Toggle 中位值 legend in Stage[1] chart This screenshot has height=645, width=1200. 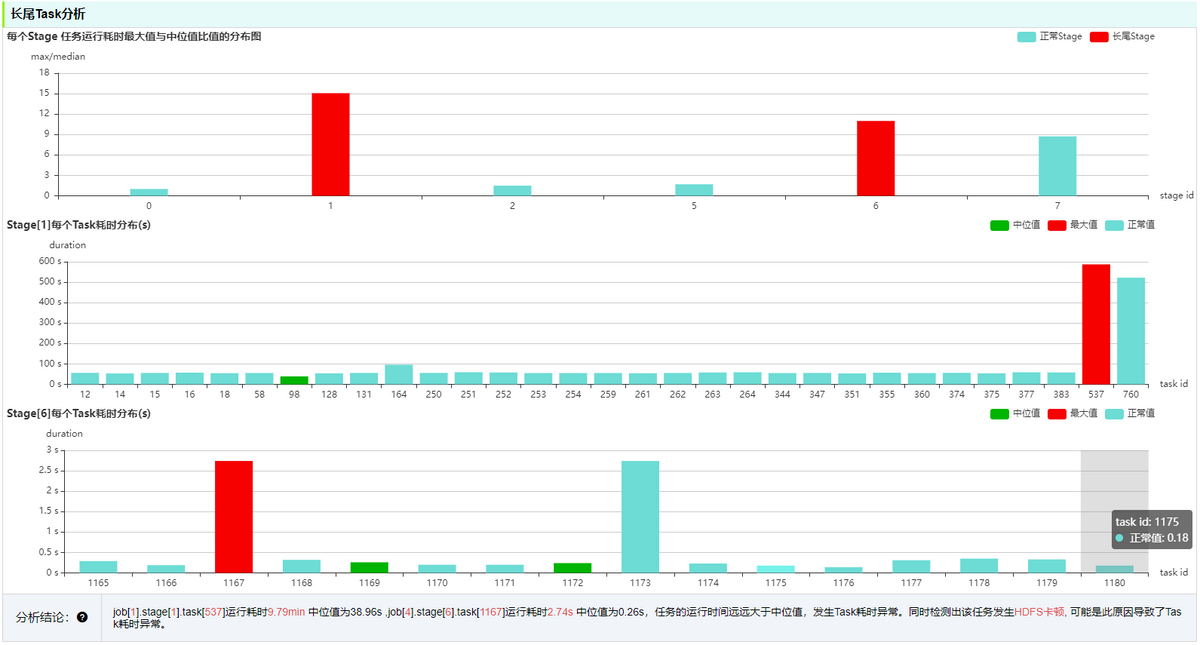pos(1014,225)
